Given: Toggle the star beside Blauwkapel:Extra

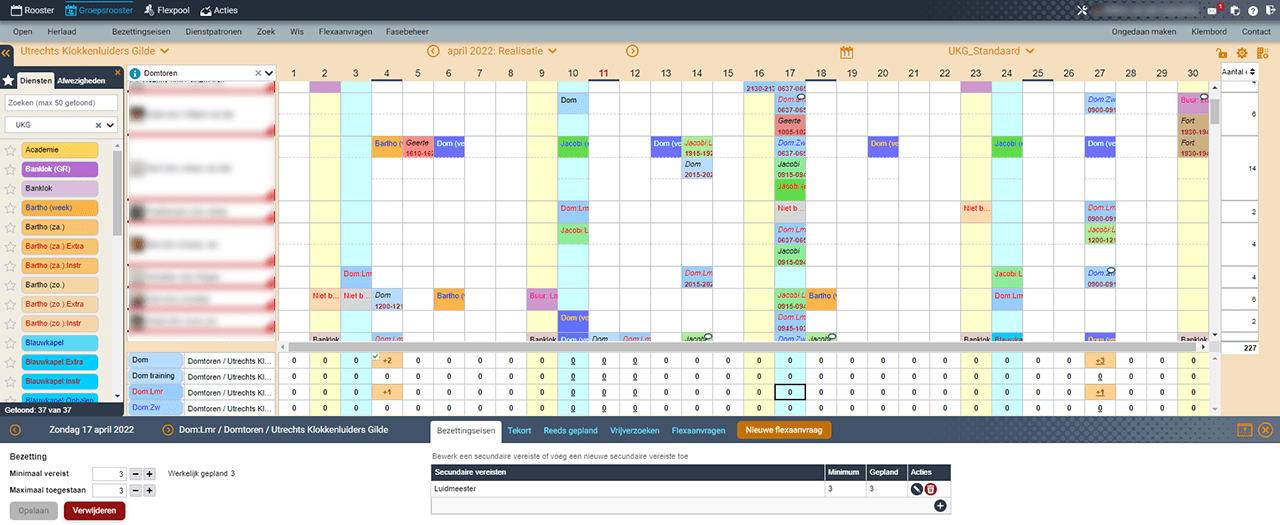Looking at the screenshot, I should tap(11, 361).
